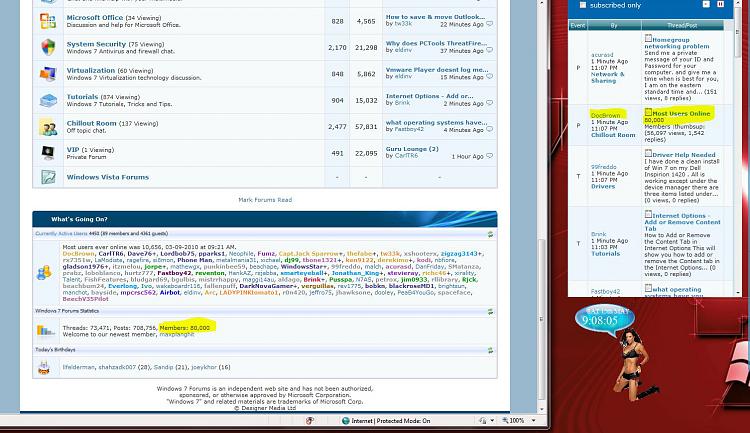
Task: Open birthday member Sandip's profile
Action: point(163,367)
